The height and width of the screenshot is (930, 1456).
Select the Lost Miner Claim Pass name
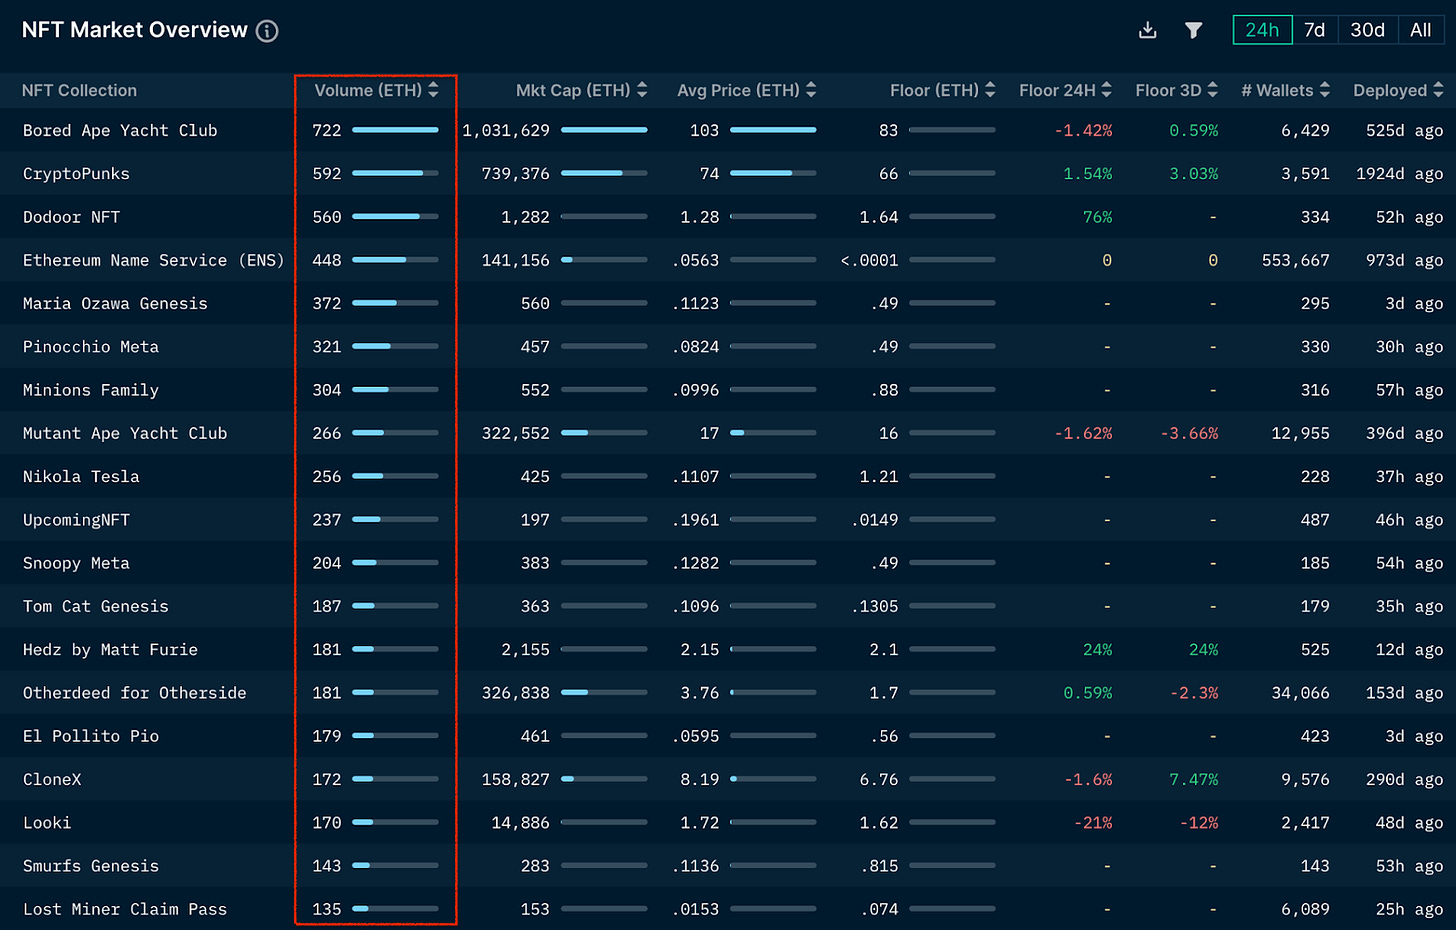[x=125, y=909]
